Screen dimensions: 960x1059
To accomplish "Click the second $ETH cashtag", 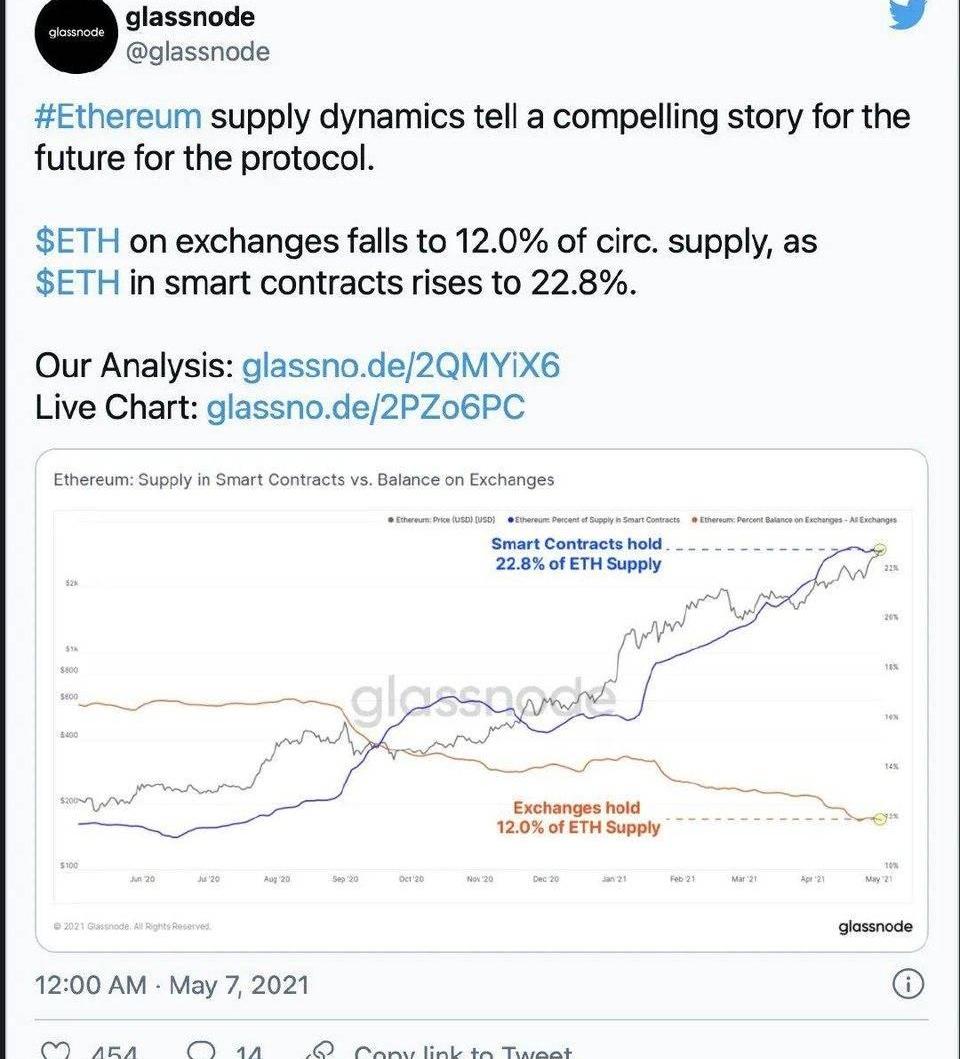I will (x=77, y=282).
